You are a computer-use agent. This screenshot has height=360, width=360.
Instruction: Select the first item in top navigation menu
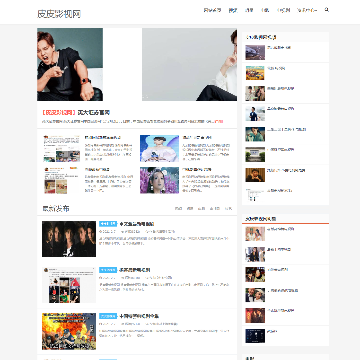point(212,10)
